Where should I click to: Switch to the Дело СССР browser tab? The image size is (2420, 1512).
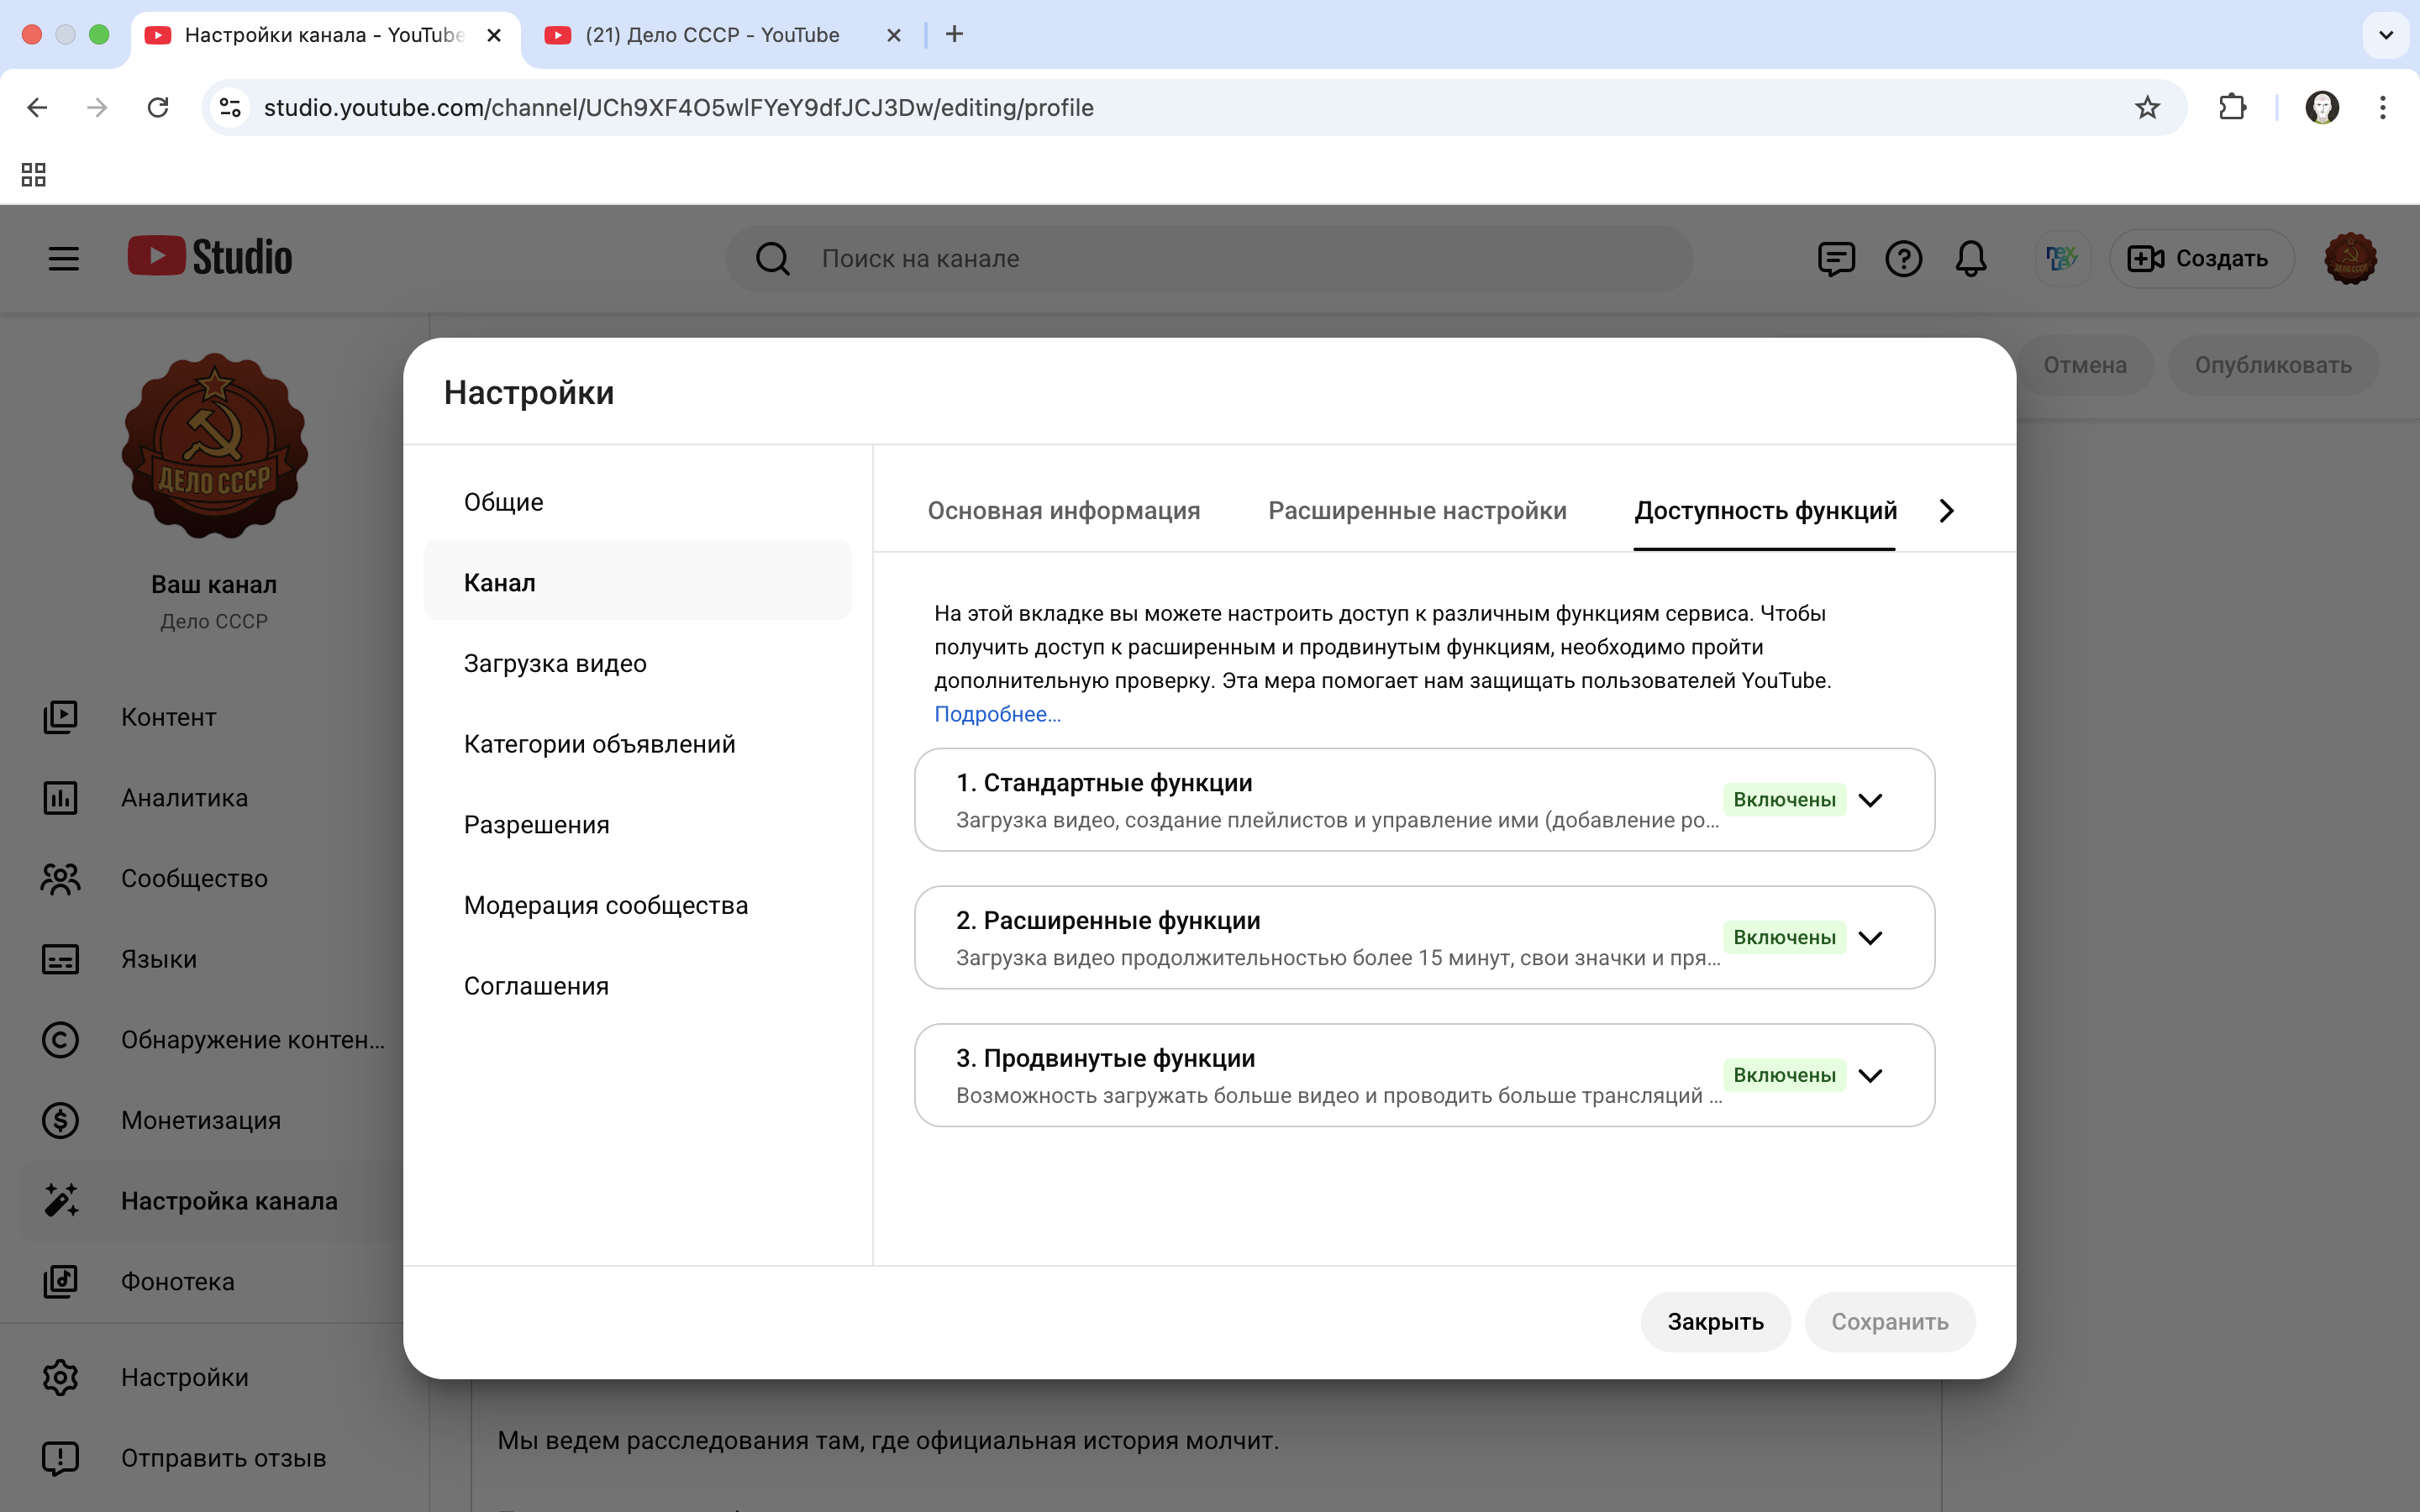pyautogui.click(x=712, y=35)
